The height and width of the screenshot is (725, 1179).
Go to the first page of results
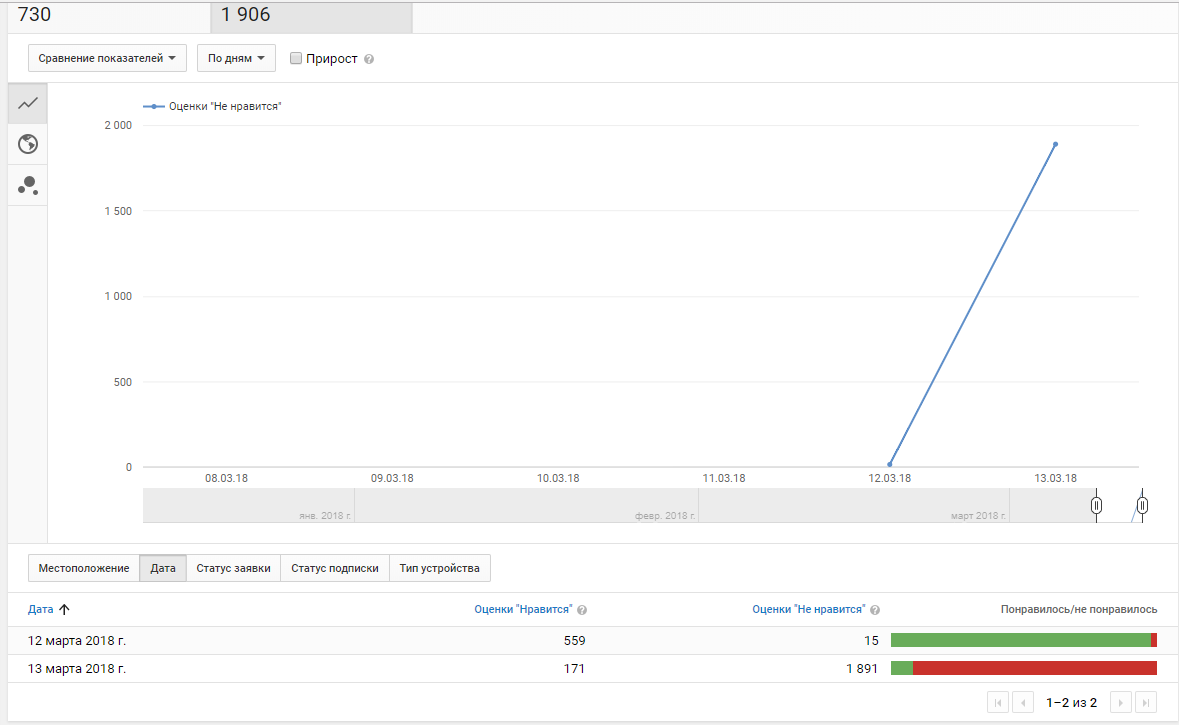coord(998,702)
